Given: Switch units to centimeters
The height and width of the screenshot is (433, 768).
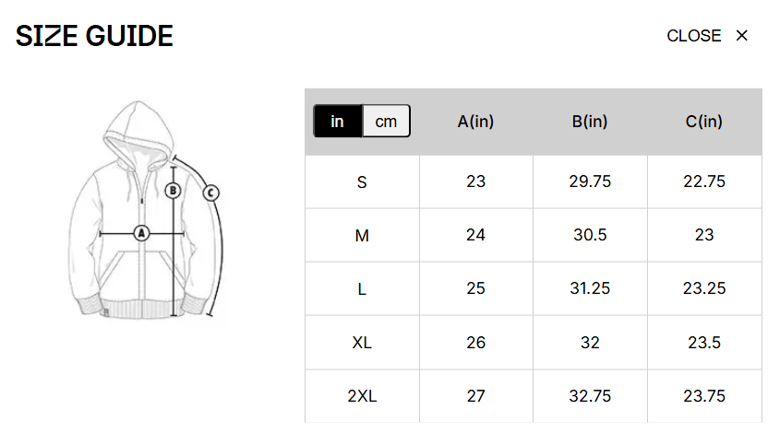Looking at the screenshot, I should (x=386, y=122).
